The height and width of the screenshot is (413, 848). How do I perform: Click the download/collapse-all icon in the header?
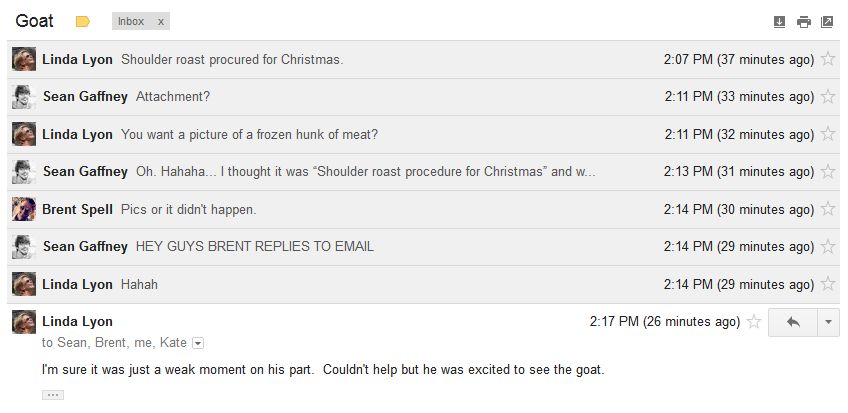780,22
